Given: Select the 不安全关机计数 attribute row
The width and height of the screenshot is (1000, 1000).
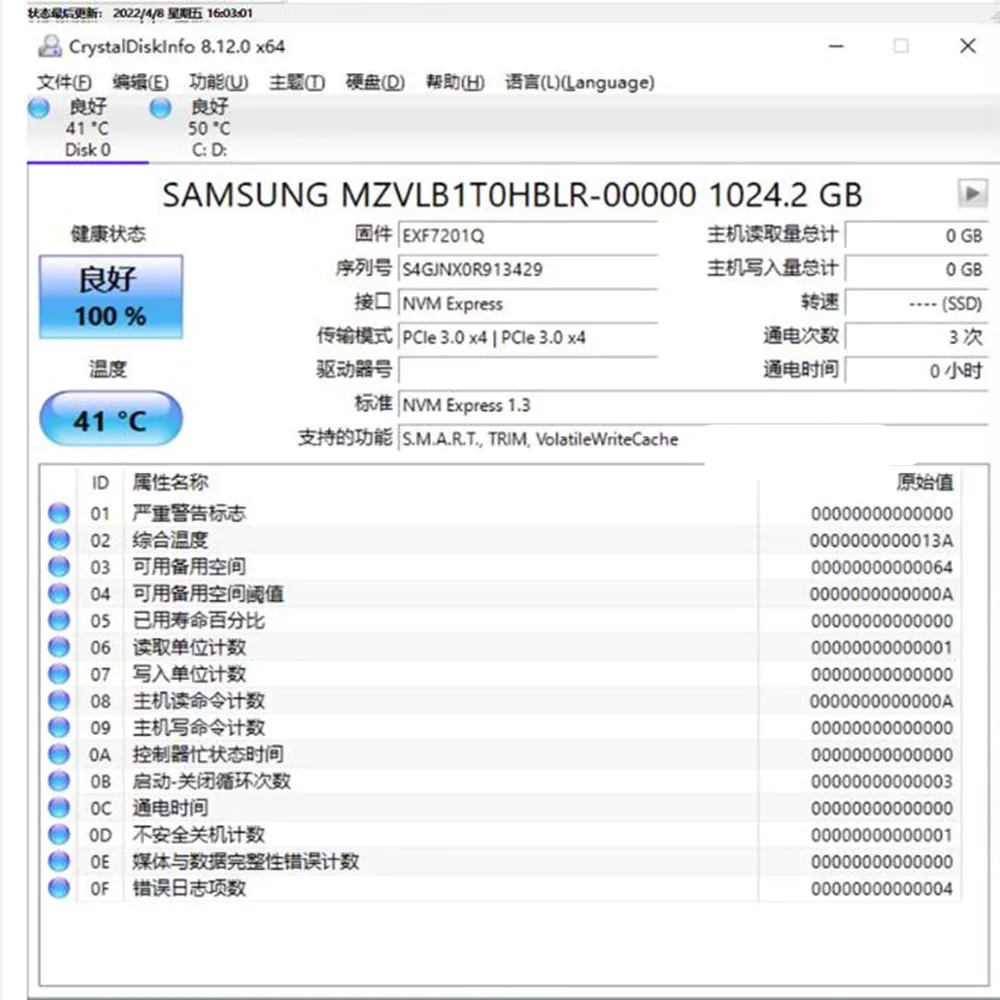Looking at the screenshot, I should (501, 835).
